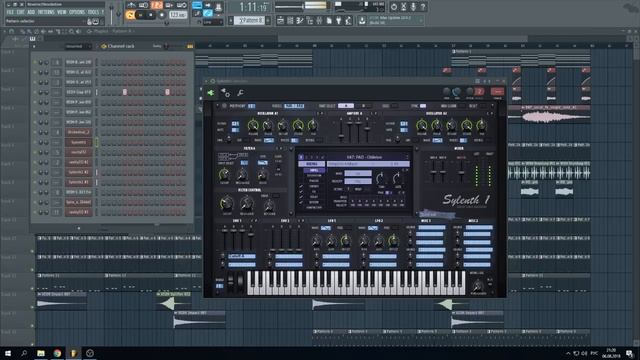
Task: Open the Misc 1 first source dropdown
Action: pyautogui.click(x=432, y=228)
